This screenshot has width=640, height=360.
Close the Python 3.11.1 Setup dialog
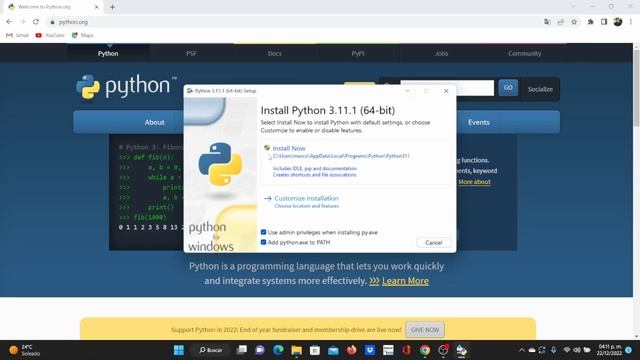click(446, 91)
